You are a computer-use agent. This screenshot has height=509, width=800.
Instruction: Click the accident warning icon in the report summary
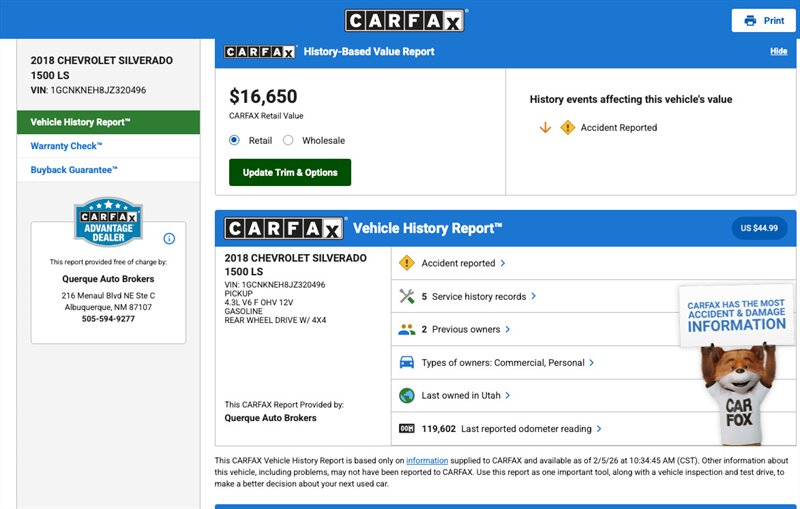coord(406,263)
